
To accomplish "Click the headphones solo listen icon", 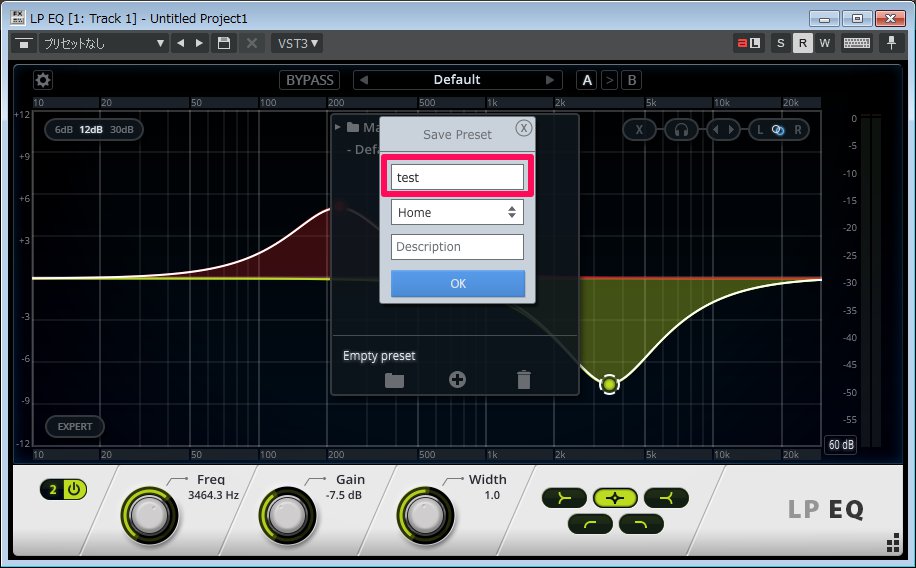I will coord(681,129).
